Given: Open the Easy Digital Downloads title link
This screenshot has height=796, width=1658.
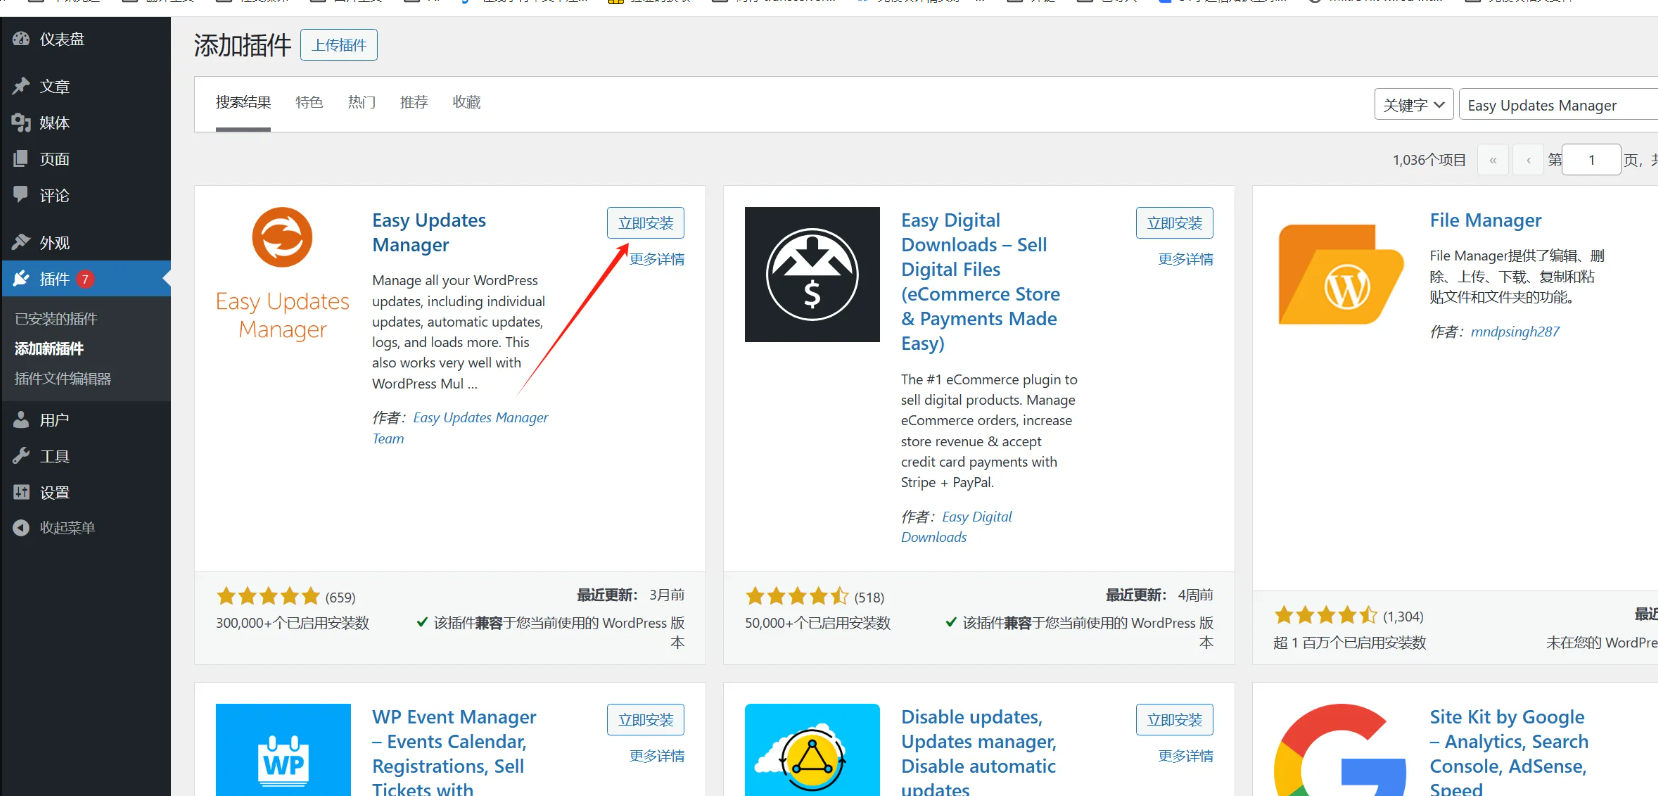Looking at the screenshot, I should [x=980, y=282].
